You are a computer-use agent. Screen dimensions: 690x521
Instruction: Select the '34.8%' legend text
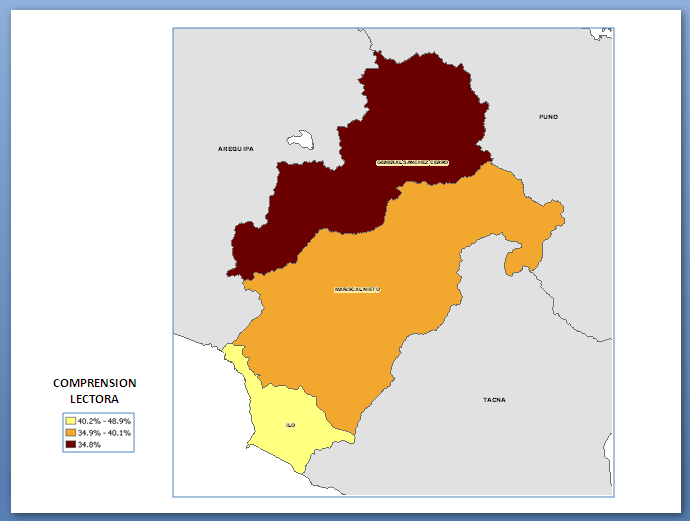[x=89, y=444]
